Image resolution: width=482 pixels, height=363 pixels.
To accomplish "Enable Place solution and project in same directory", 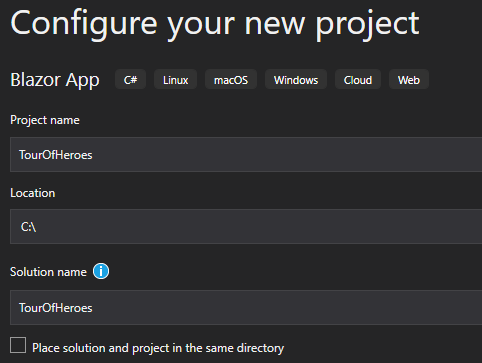I will pos(18,345).
